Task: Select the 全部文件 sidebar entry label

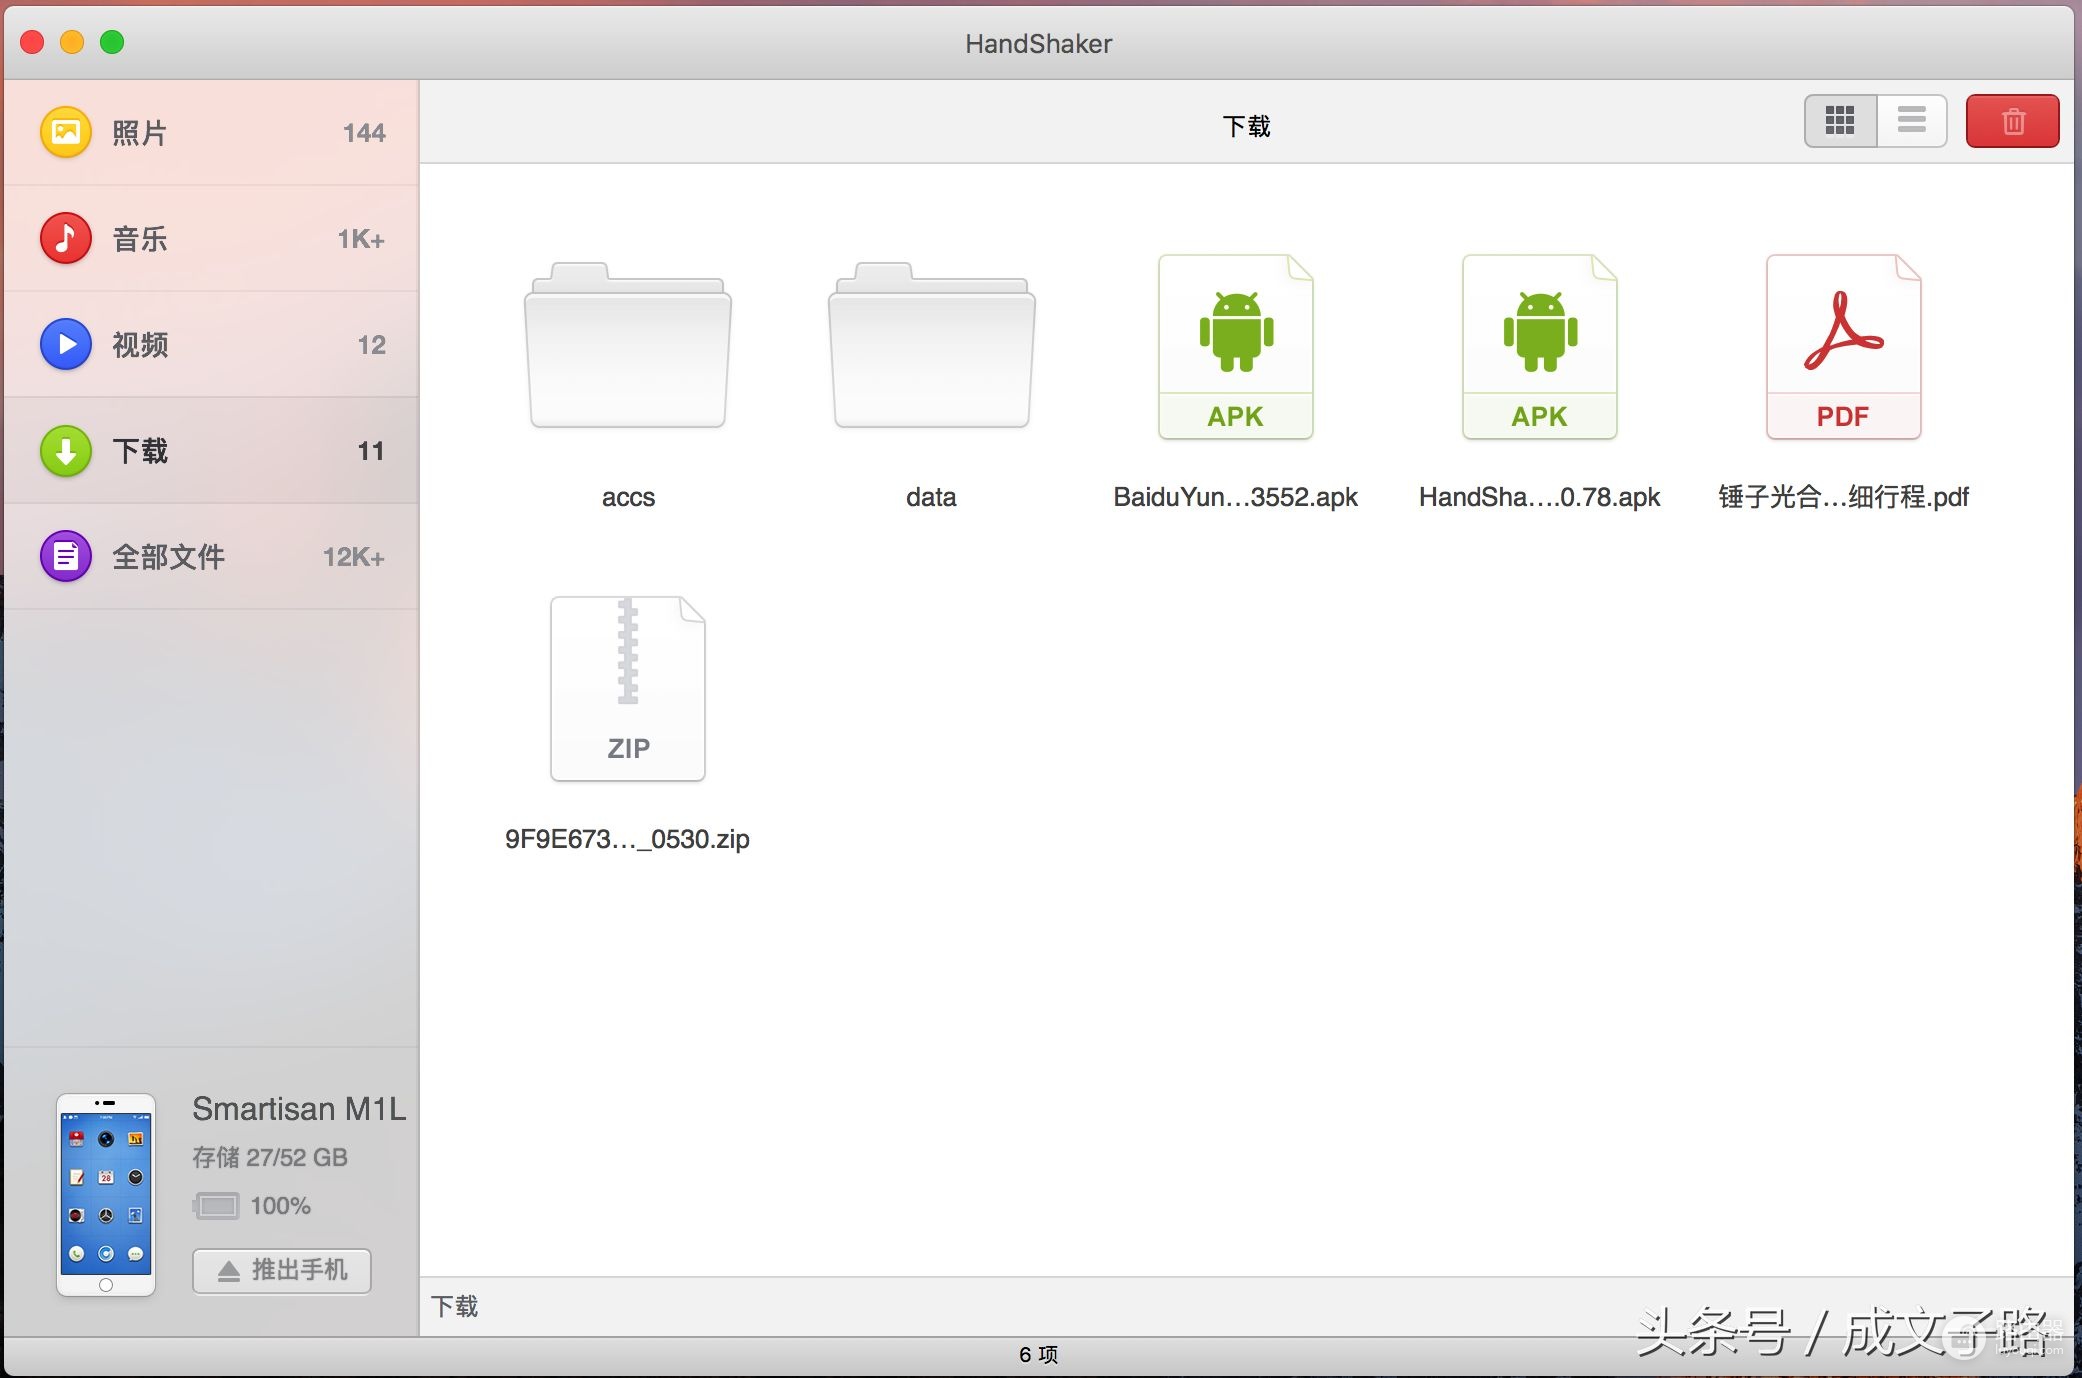Action: click(168, 557)
